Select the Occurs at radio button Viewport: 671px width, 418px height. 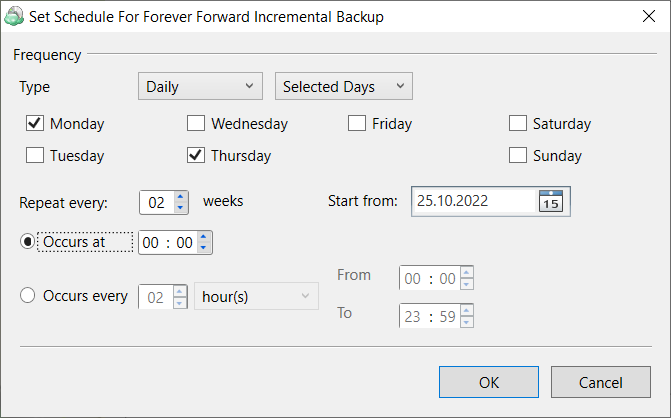tap(28, 242)
